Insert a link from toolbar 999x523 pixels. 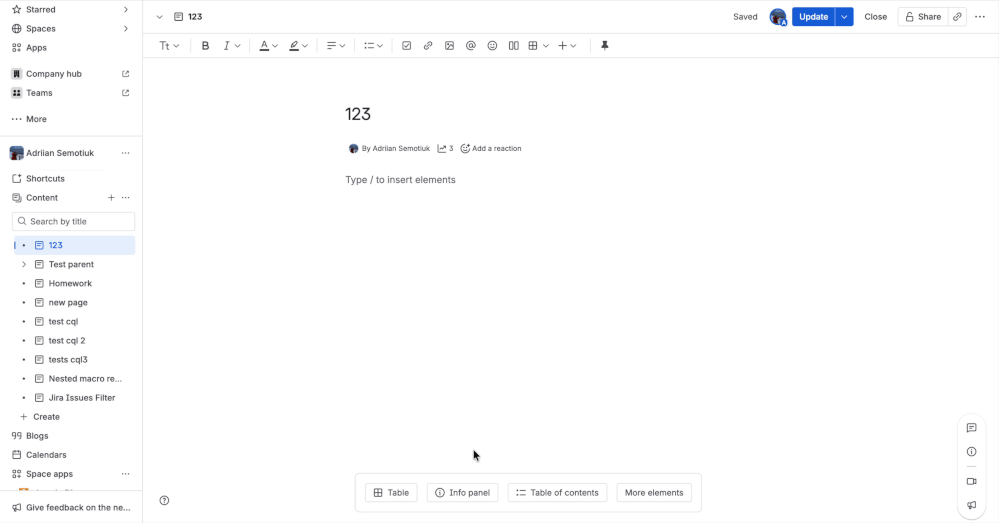click(x=428, y=46)
